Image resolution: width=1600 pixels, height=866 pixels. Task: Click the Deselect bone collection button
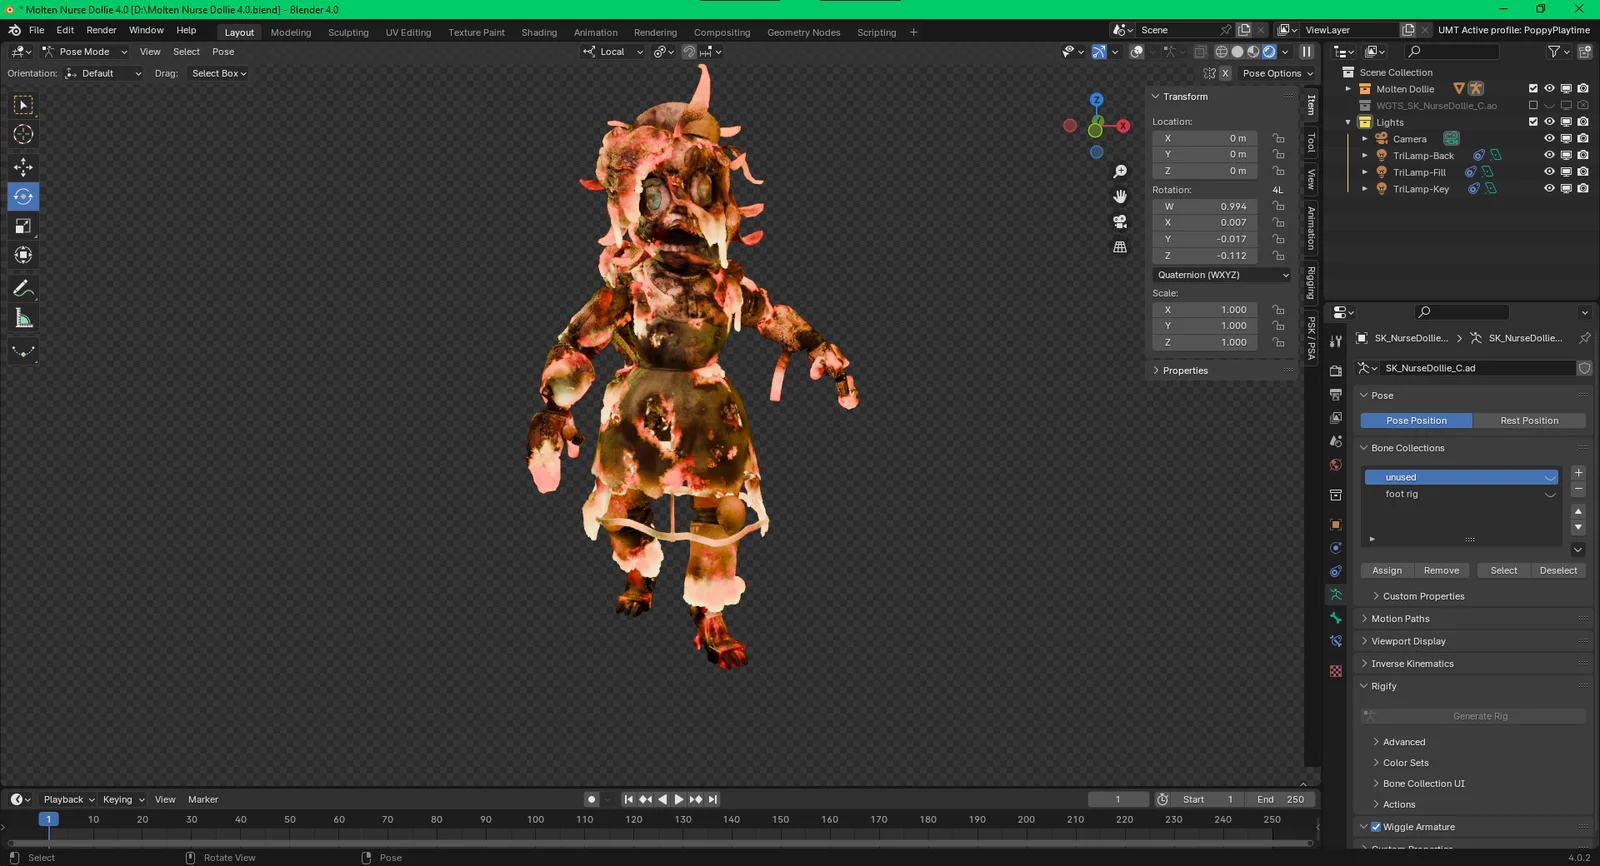click(1558, 571)
